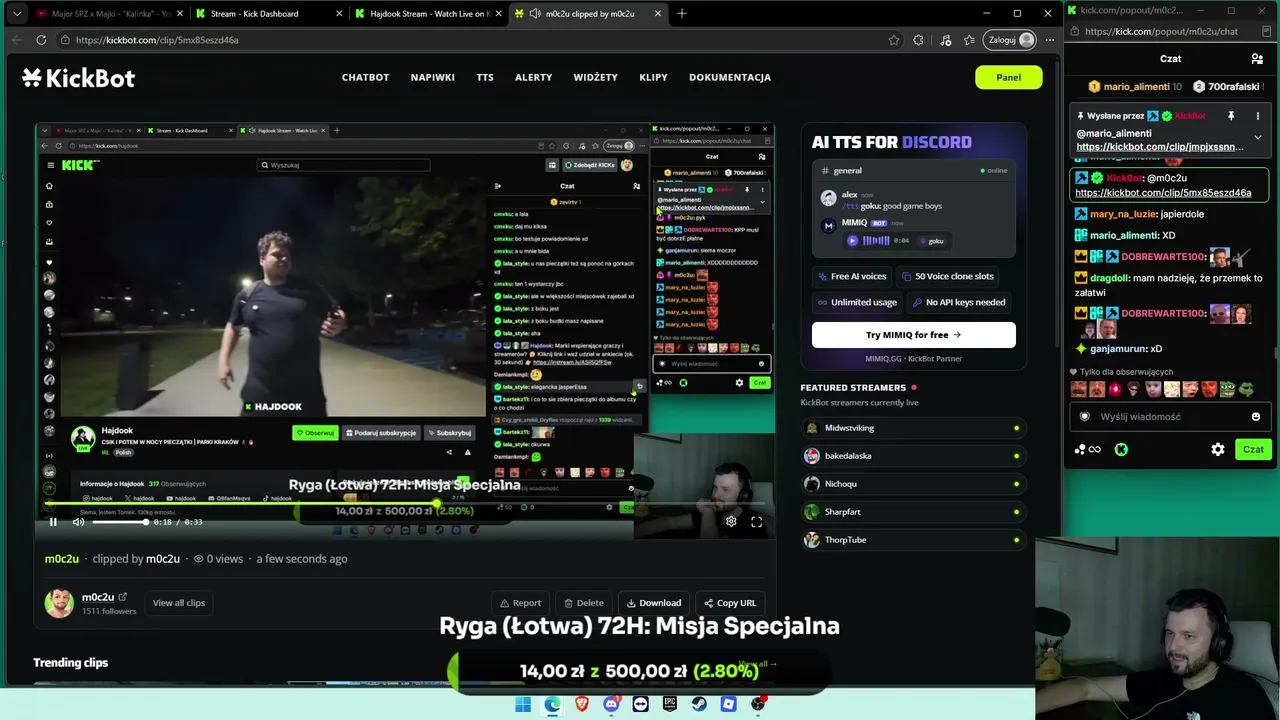Open featured streamer Midwstviking
This screenshot has height=720, width=1280.
913,428
